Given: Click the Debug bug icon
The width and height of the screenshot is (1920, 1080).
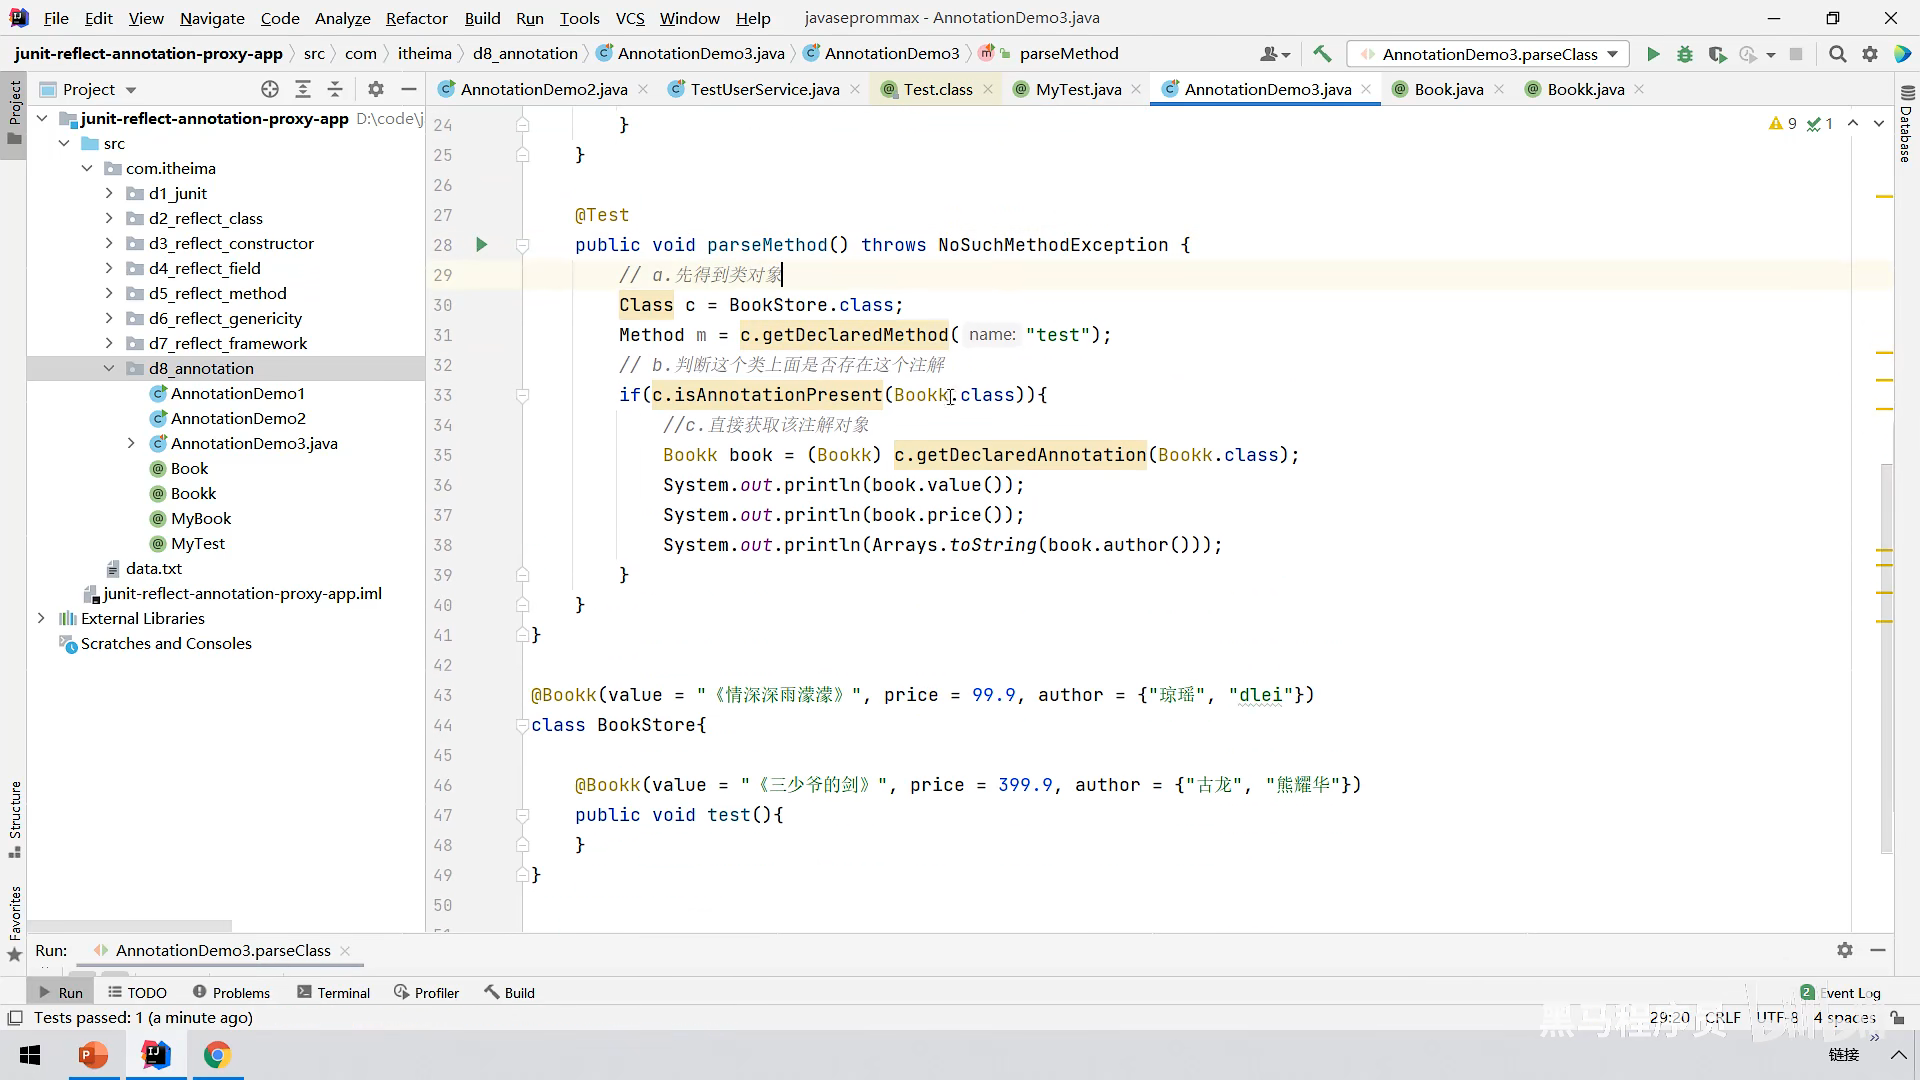Looking at the screenshot, I should (x=1685, y=54).
